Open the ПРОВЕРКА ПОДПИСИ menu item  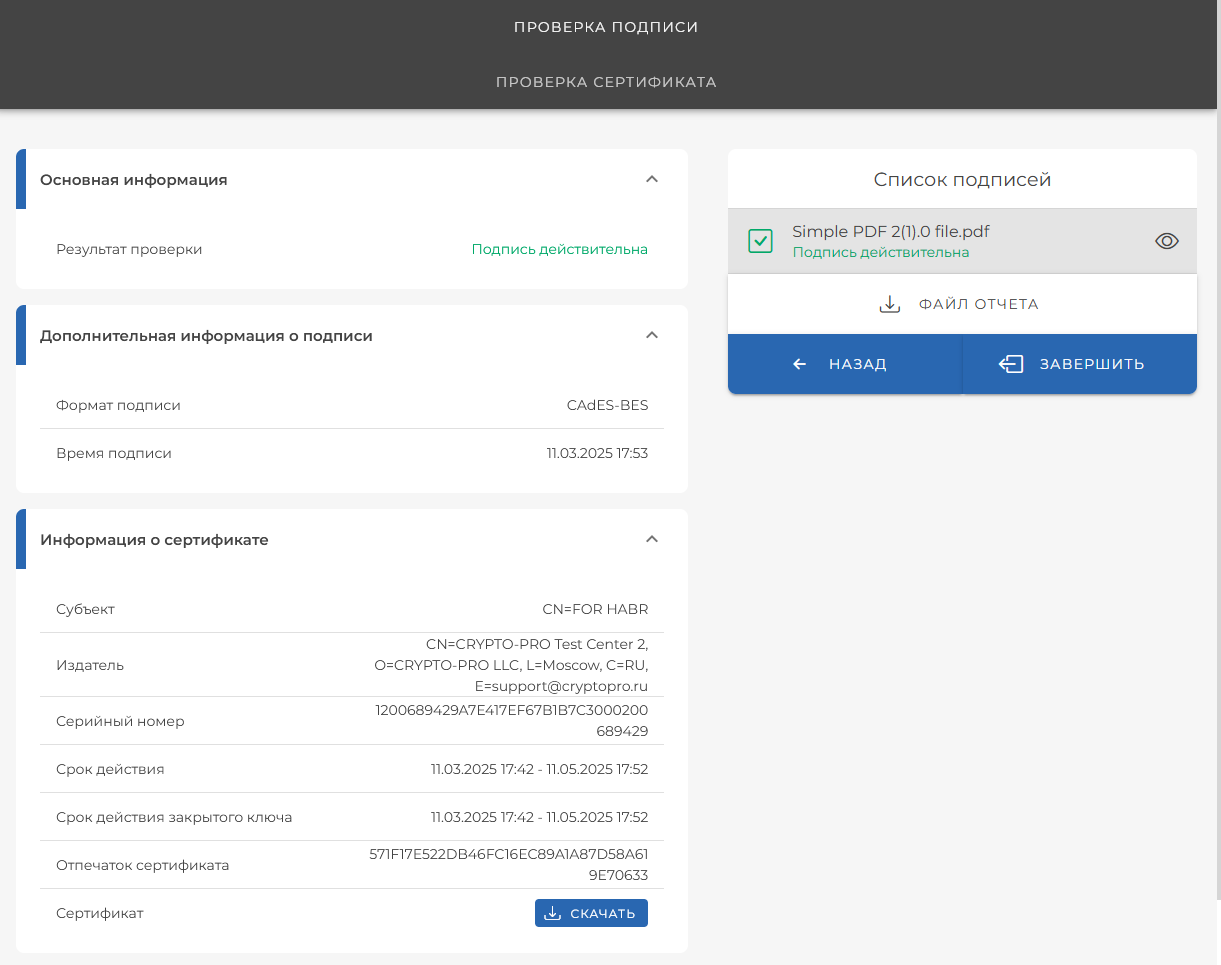606,27
